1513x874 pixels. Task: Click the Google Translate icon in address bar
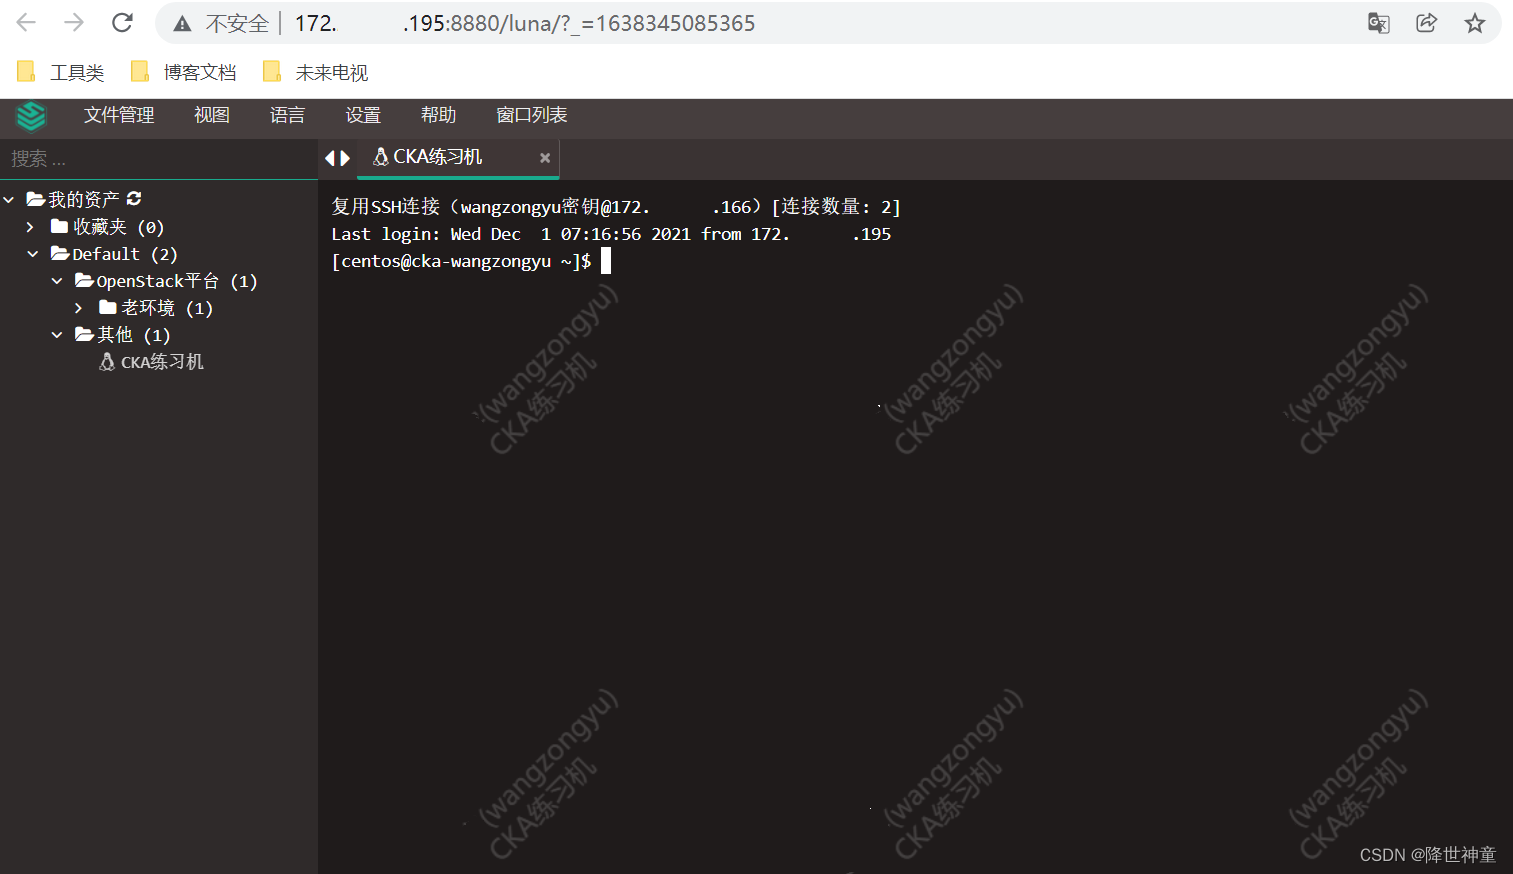[x=1378, y=22]
